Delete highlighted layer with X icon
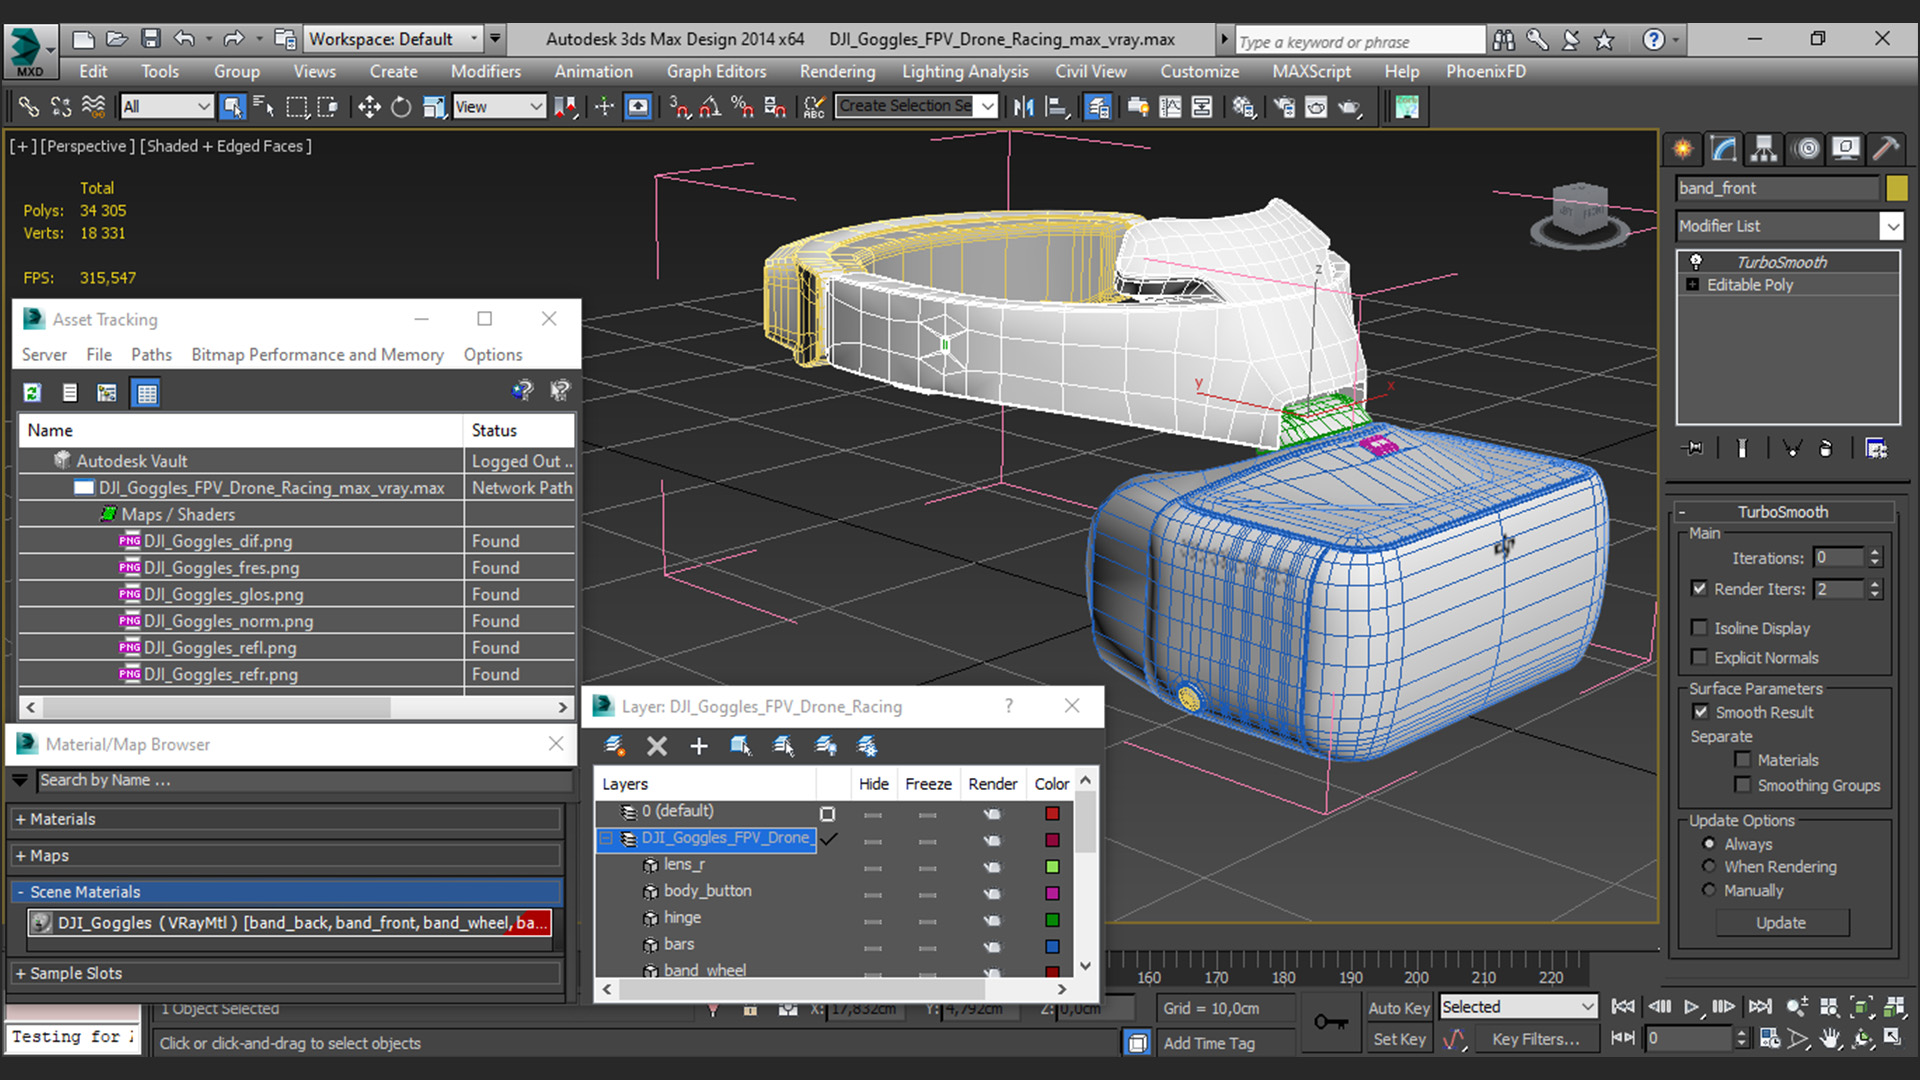The image size is (1920, 1080). click(x=657, y=746)
